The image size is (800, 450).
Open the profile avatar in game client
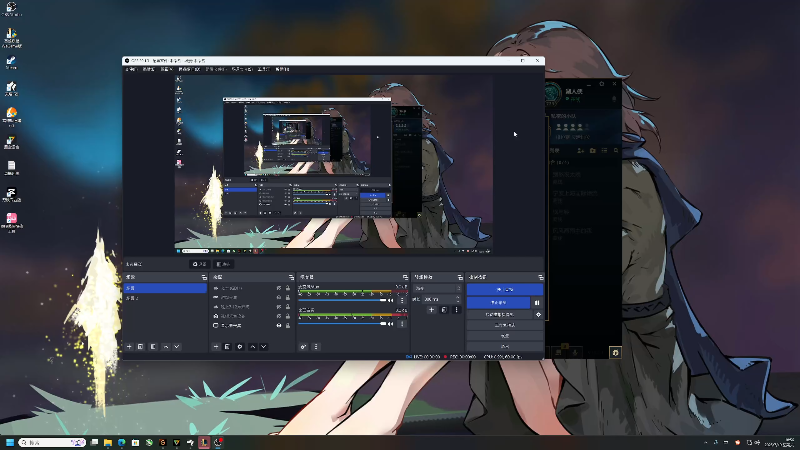pyautogui.click(x=553, y=93)
